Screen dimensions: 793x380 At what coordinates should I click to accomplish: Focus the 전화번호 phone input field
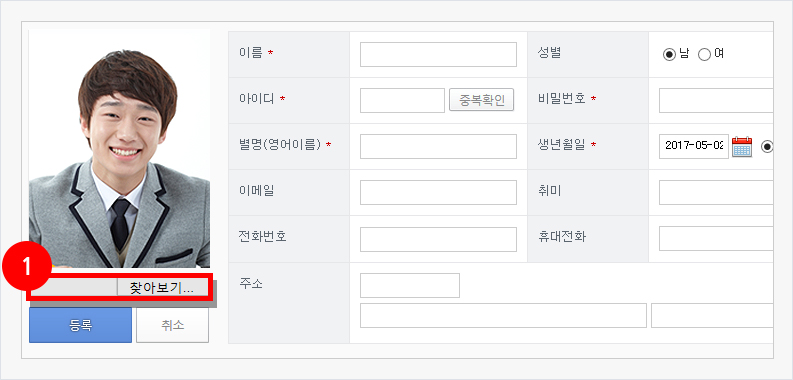pos(438,239)
